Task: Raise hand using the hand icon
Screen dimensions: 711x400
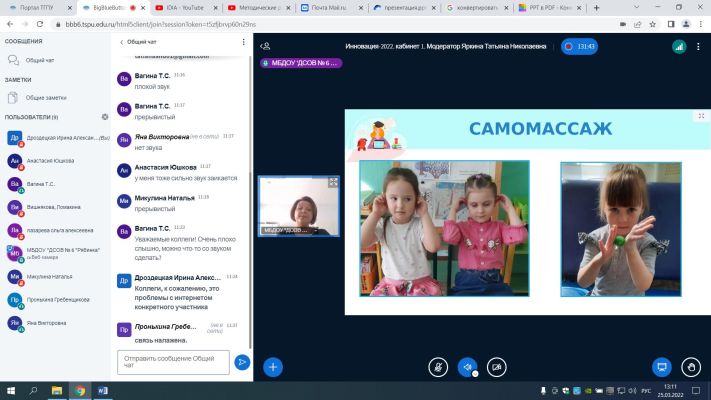Action: 691,367
